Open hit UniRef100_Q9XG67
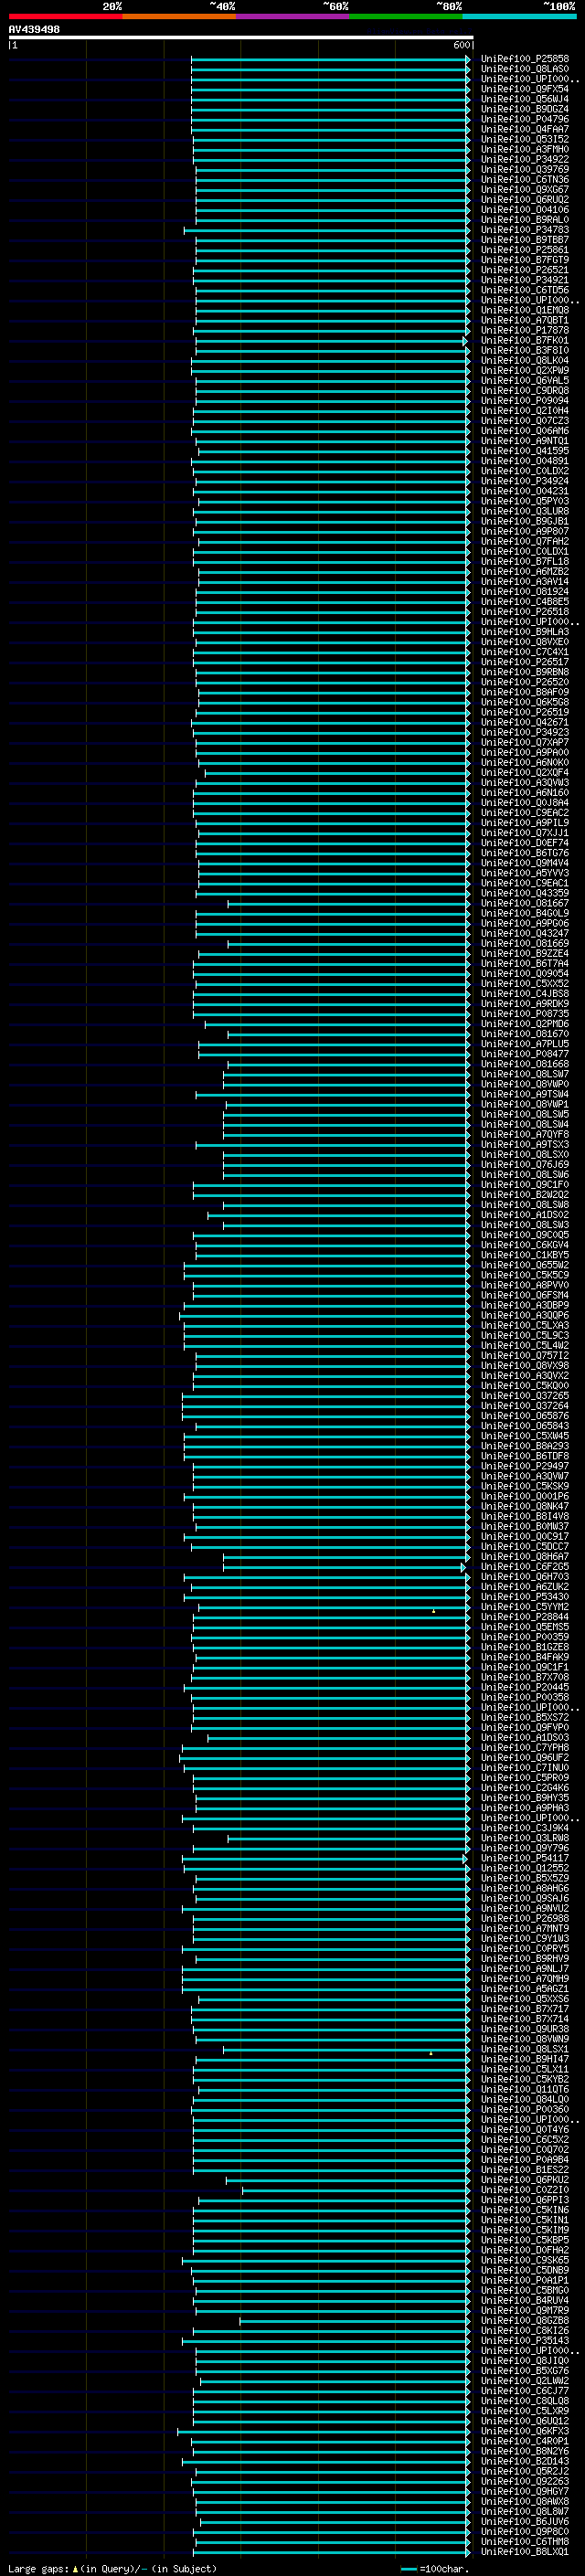 pyautogui.click(x=524, y=189)
